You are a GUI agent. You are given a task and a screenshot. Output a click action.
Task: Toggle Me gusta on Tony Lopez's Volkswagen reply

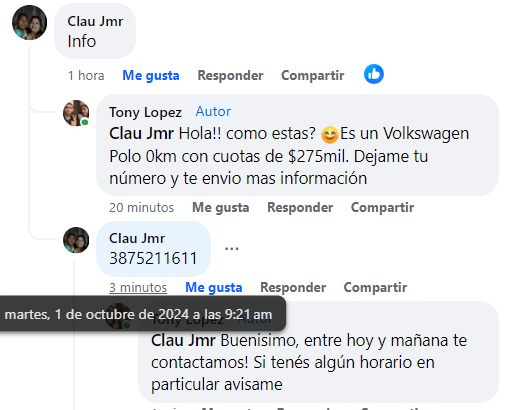click(220, 208)
